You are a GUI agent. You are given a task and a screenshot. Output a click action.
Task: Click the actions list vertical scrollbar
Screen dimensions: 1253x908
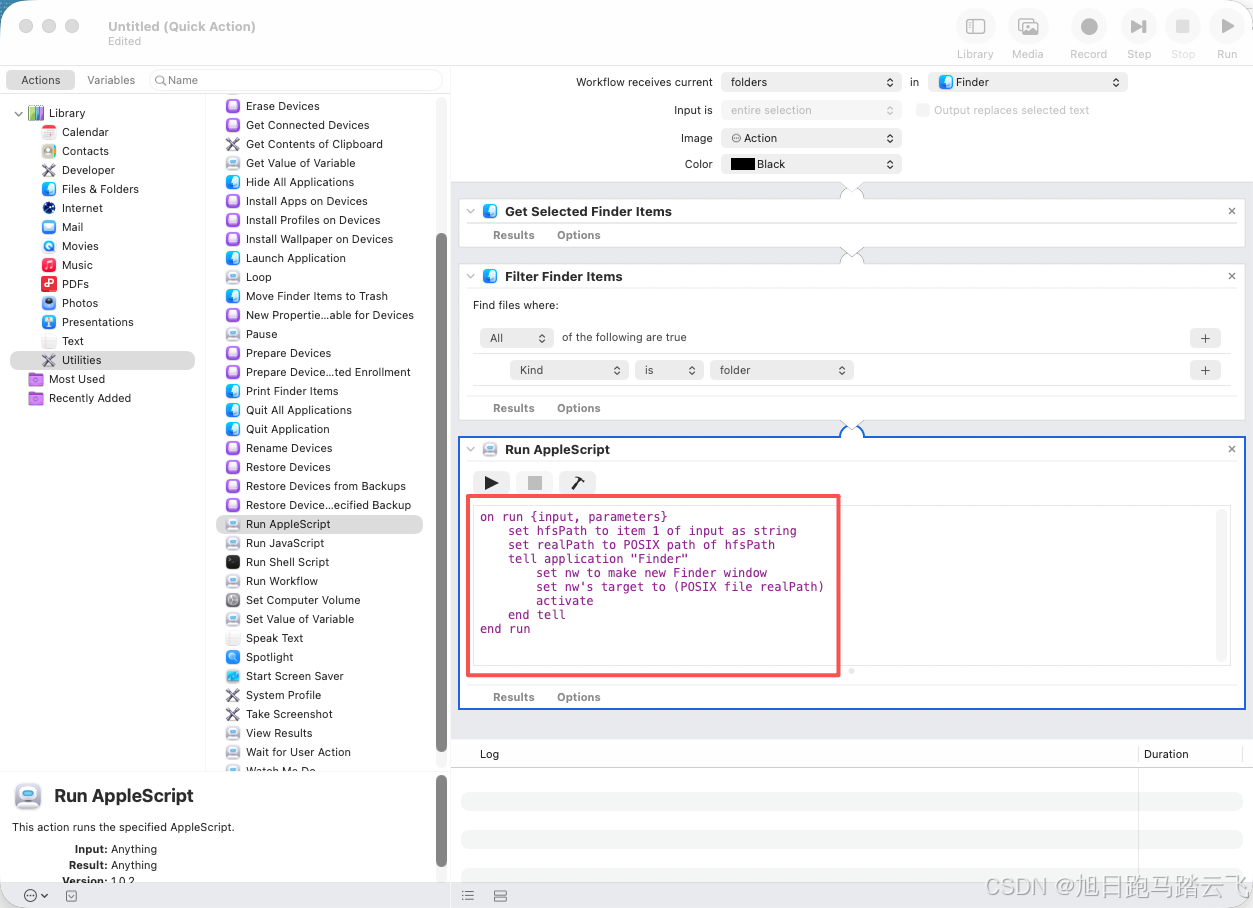click(x=441, y=491)
